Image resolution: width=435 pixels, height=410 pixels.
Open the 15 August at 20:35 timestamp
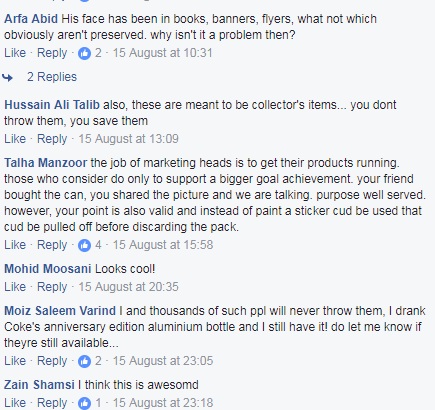click(129, 287)
